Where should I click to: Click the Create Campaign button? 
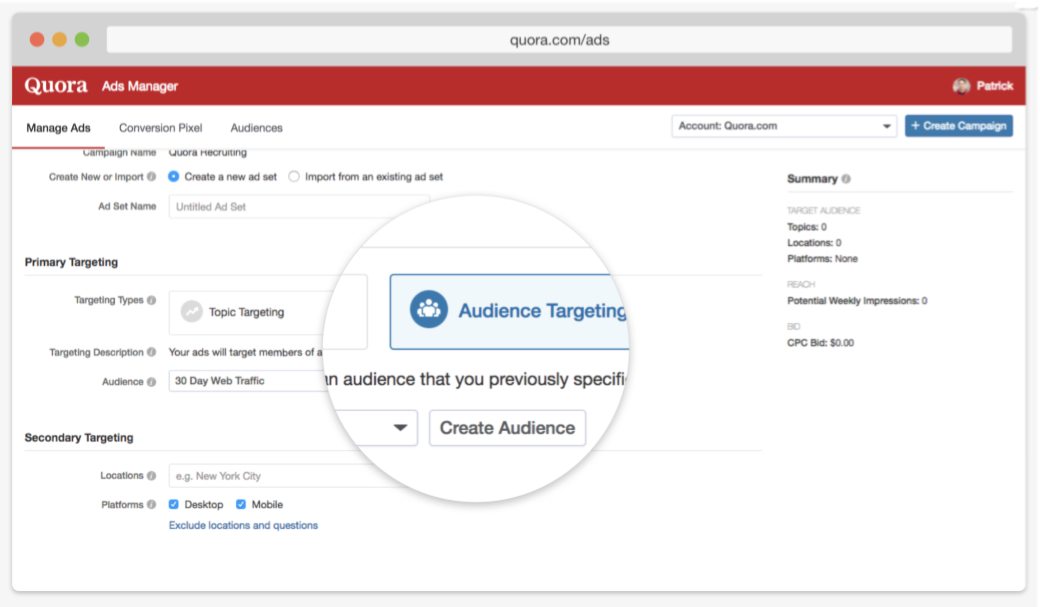click(959, 127)
